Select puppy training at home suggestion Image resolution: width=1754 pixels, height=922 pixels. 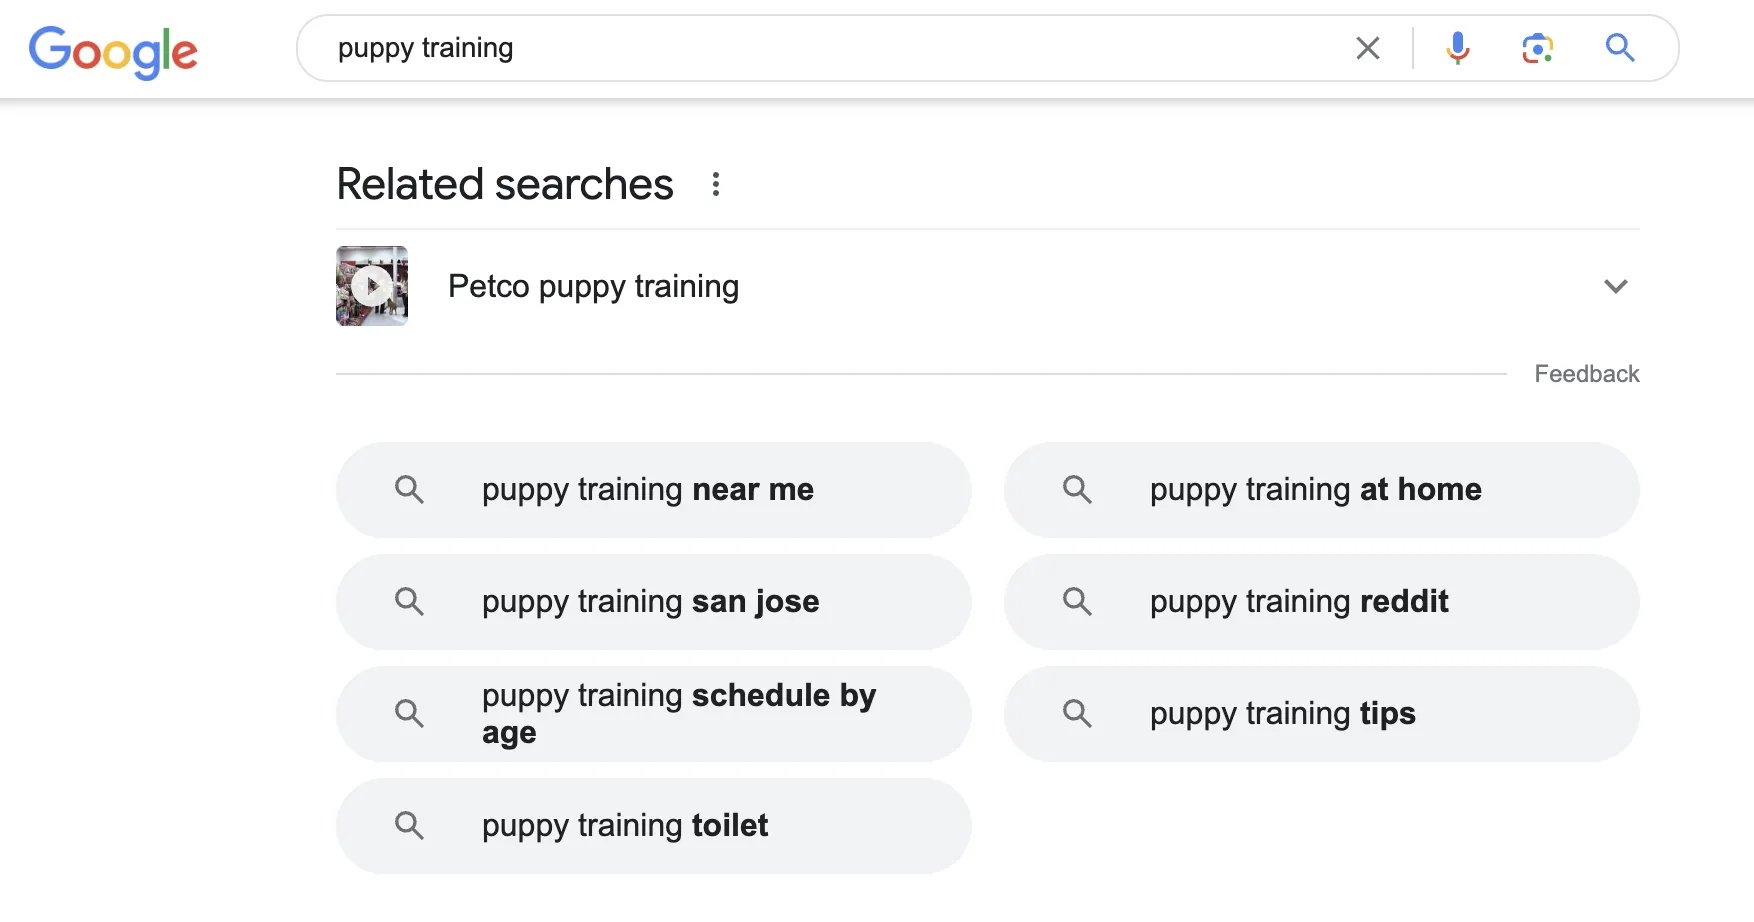tap(1321, 490)
